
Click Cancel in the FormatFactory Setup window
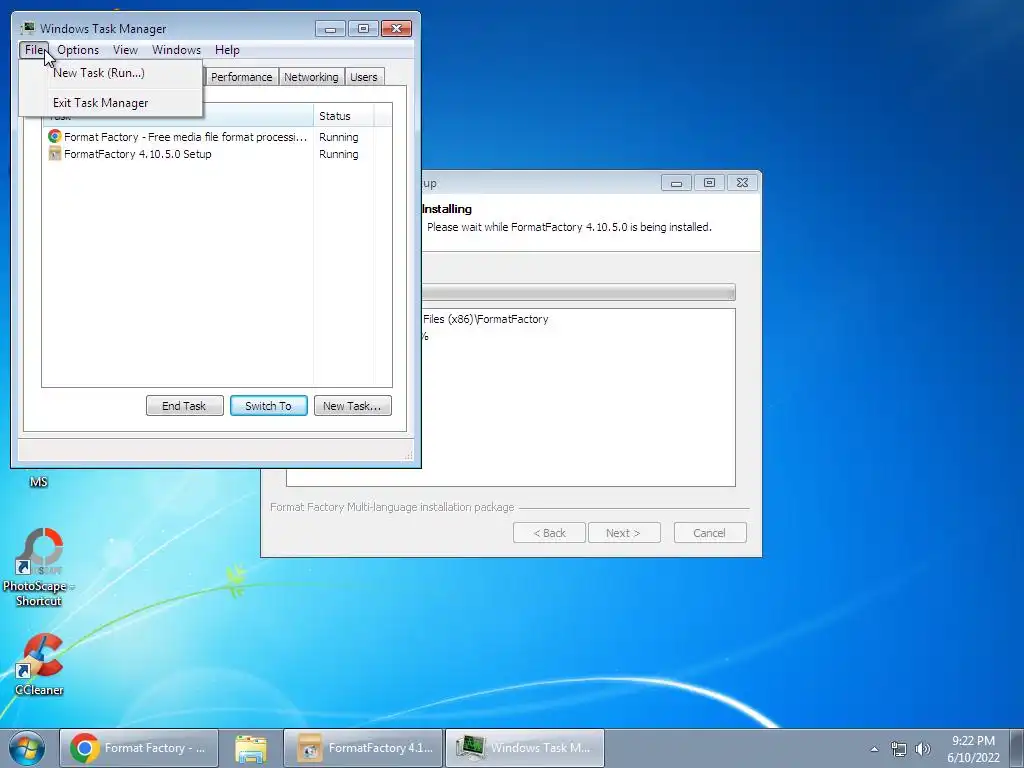tap(710, 533)
